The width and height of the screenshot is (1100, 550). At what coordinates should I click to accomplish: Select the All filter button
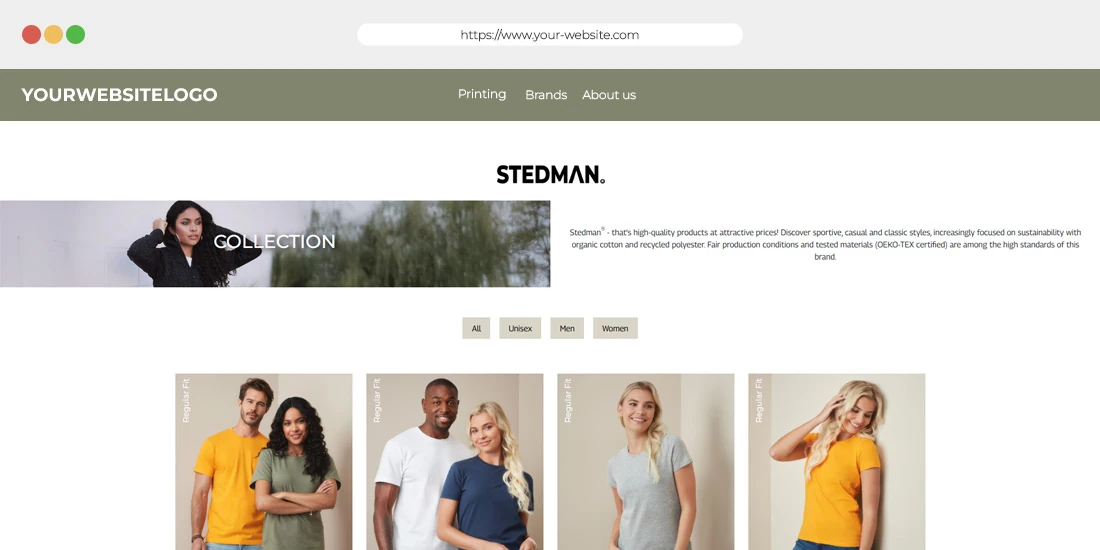[x=476, y=328]
